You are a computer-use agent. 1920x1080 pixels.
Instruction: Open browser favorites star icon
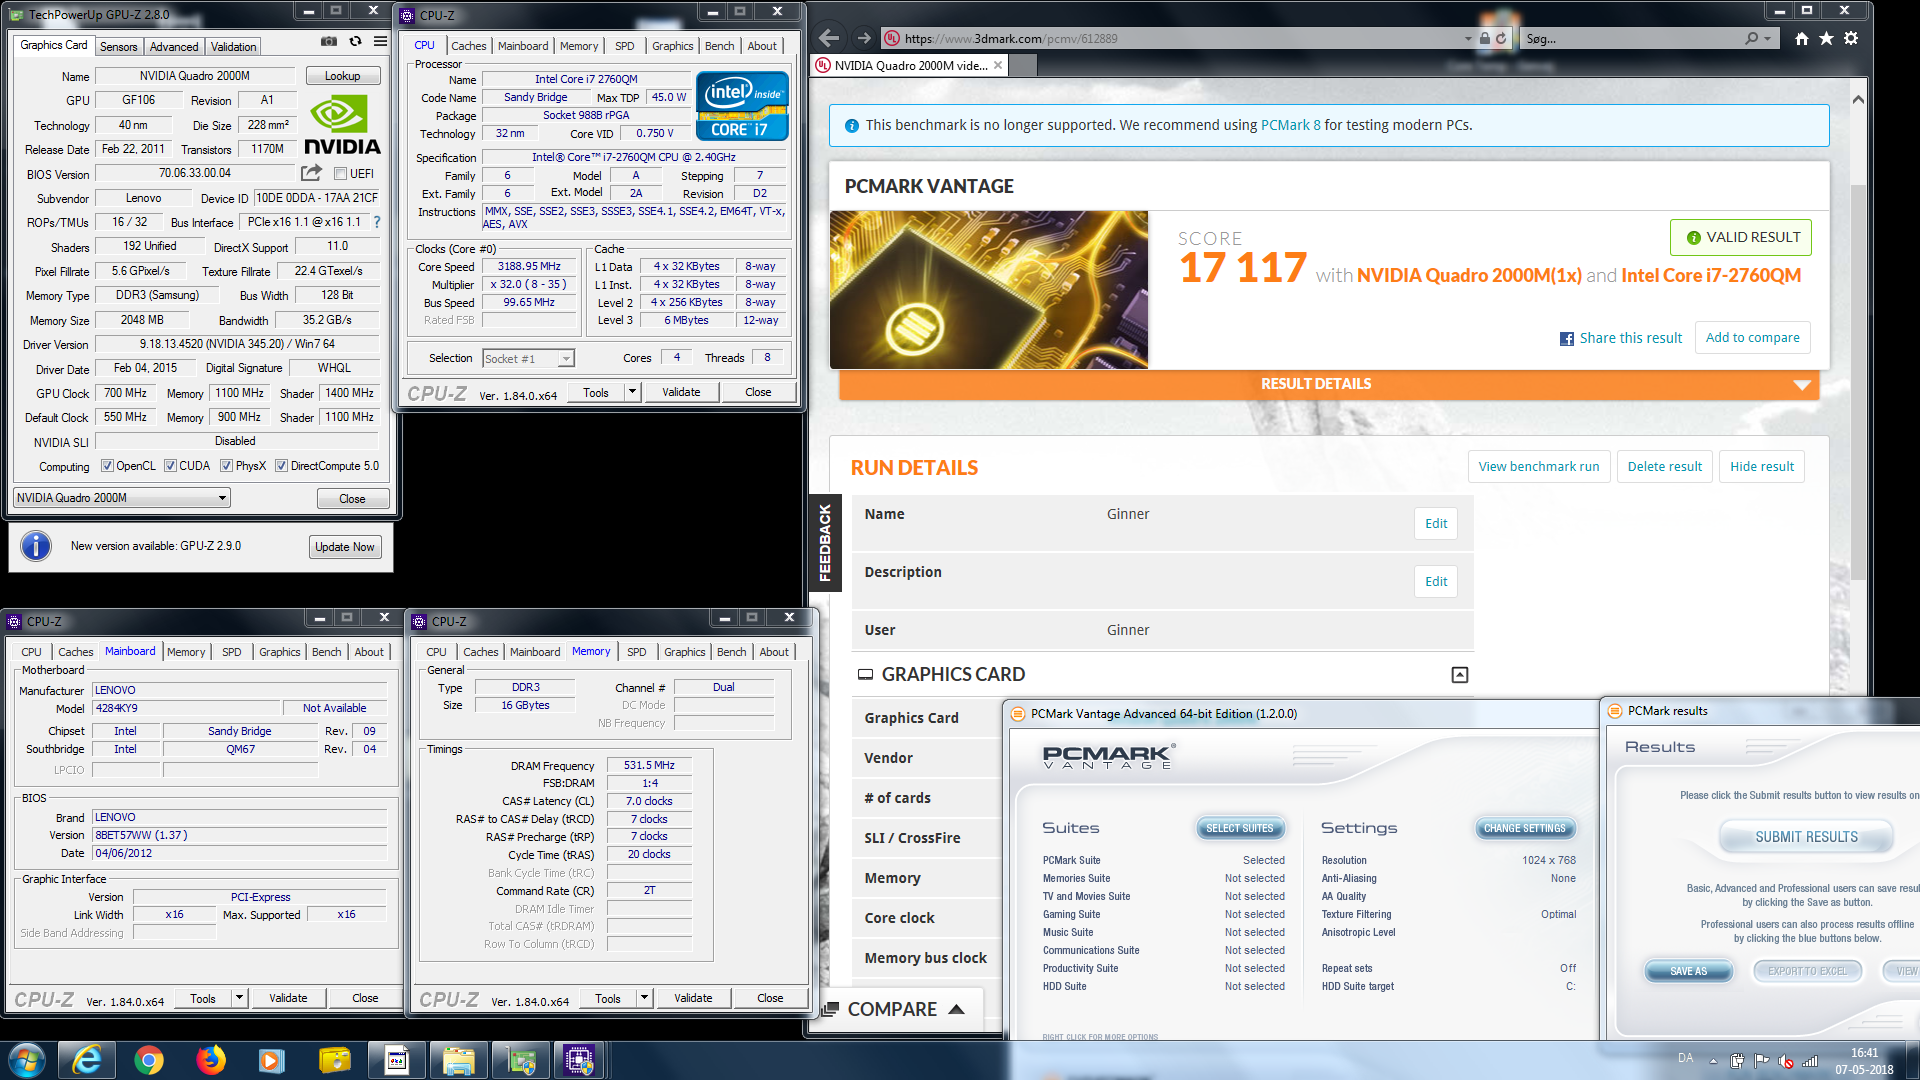tap(1826, 39)
